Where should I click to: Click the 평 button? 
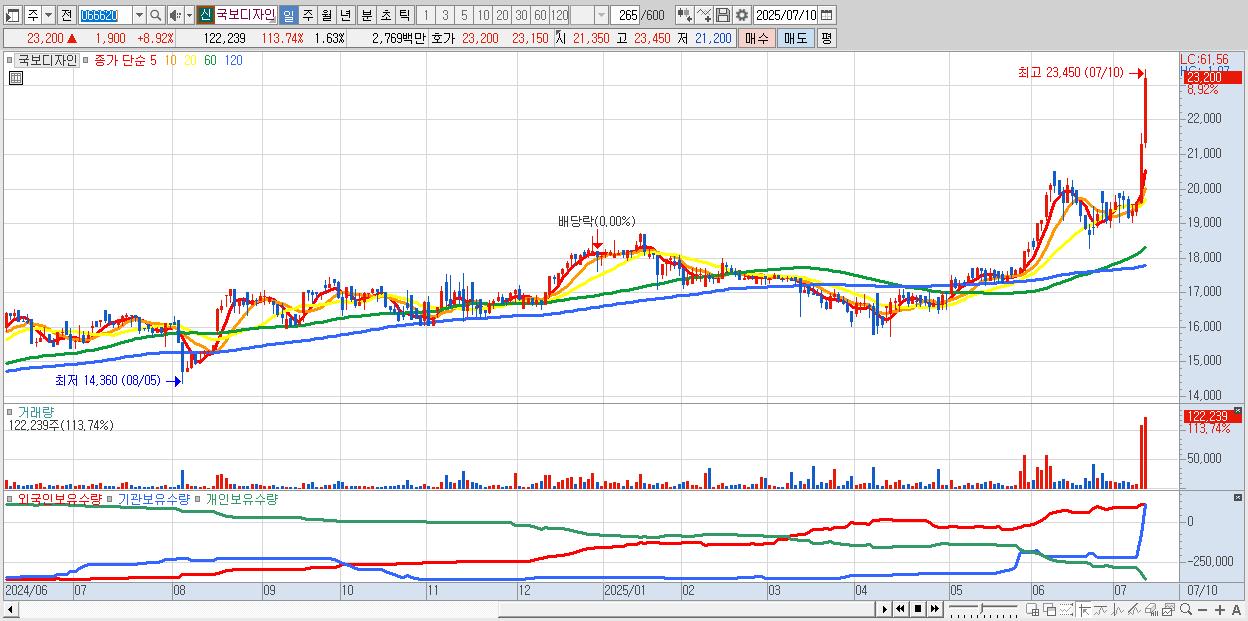tap(826, 38)
